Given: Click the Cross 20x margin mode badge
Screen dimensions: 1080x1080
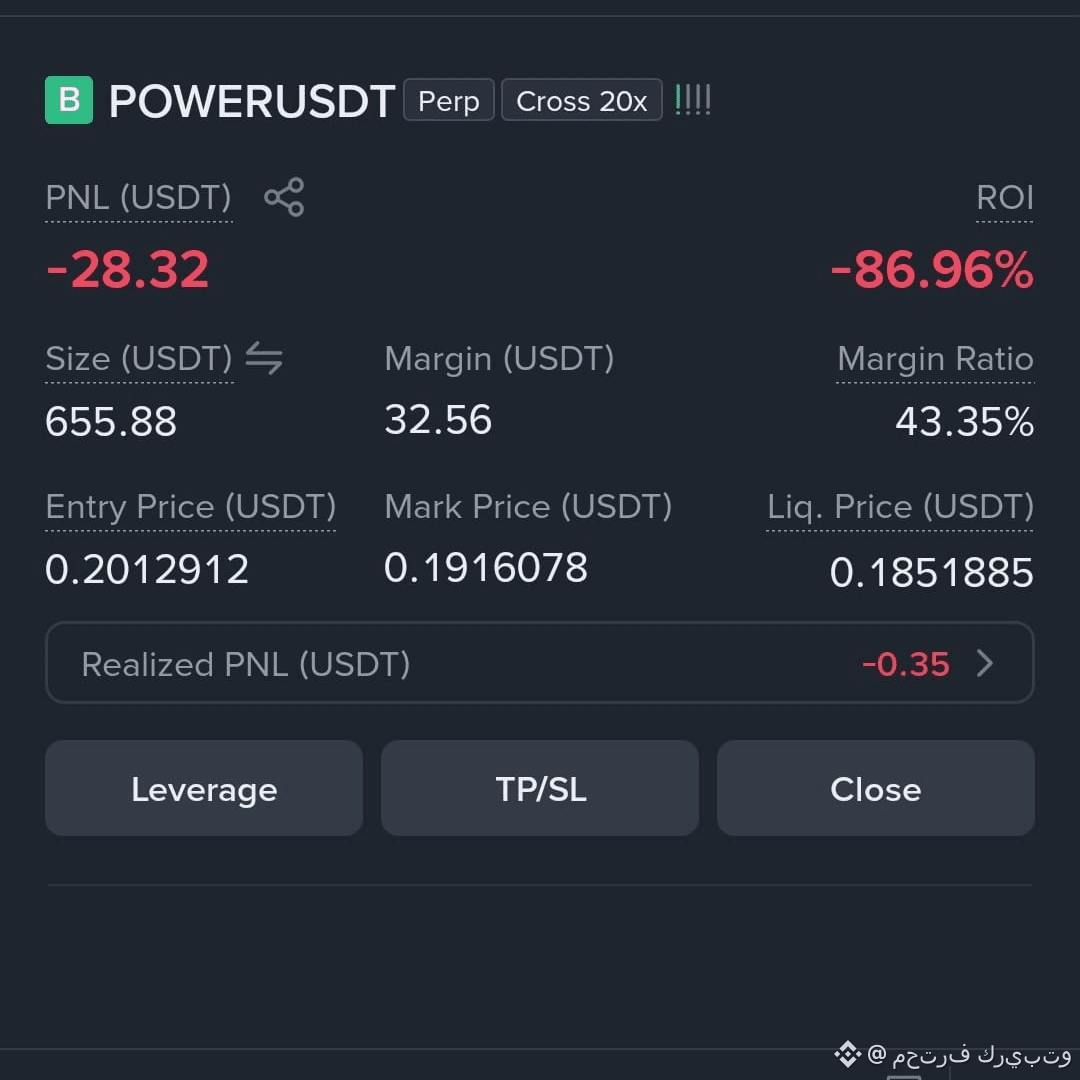Looking at the screenshot, I should (581, 100).
